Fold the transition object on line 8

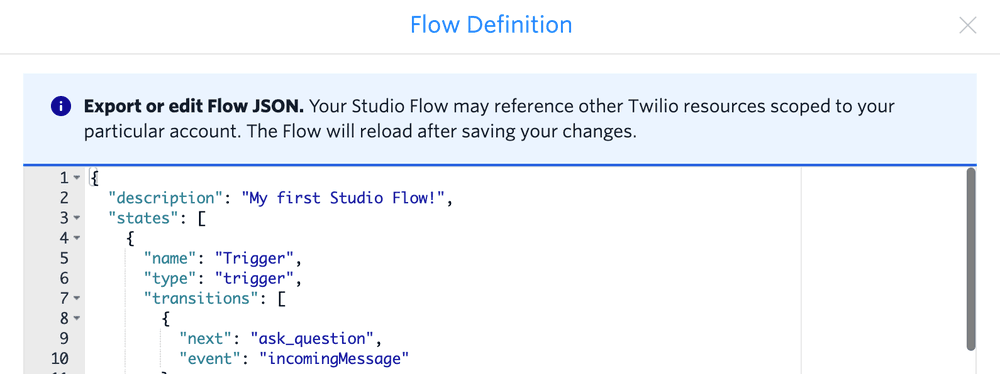77,318
